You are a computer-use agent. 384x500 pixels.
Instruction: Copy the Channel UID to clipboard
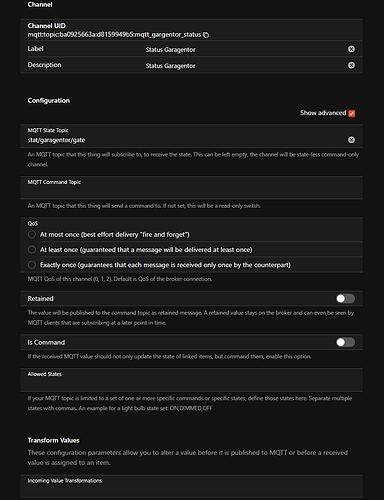coord(206,35)
